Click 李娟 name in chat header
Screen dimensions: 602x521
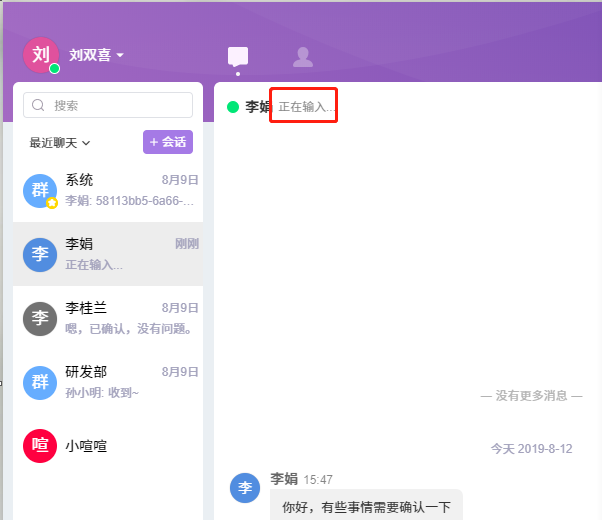pos(258,106)
